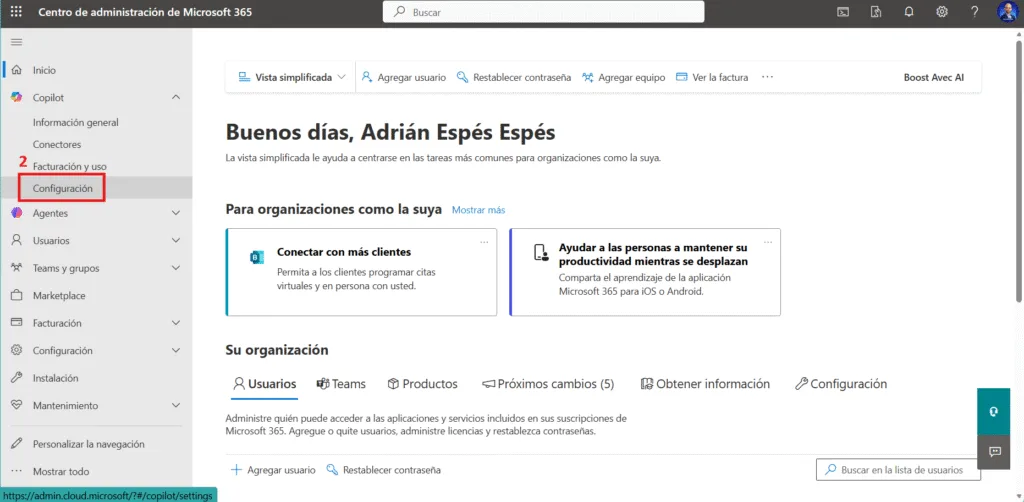Expand the Agentes section chevron

(x=176, y=213)
